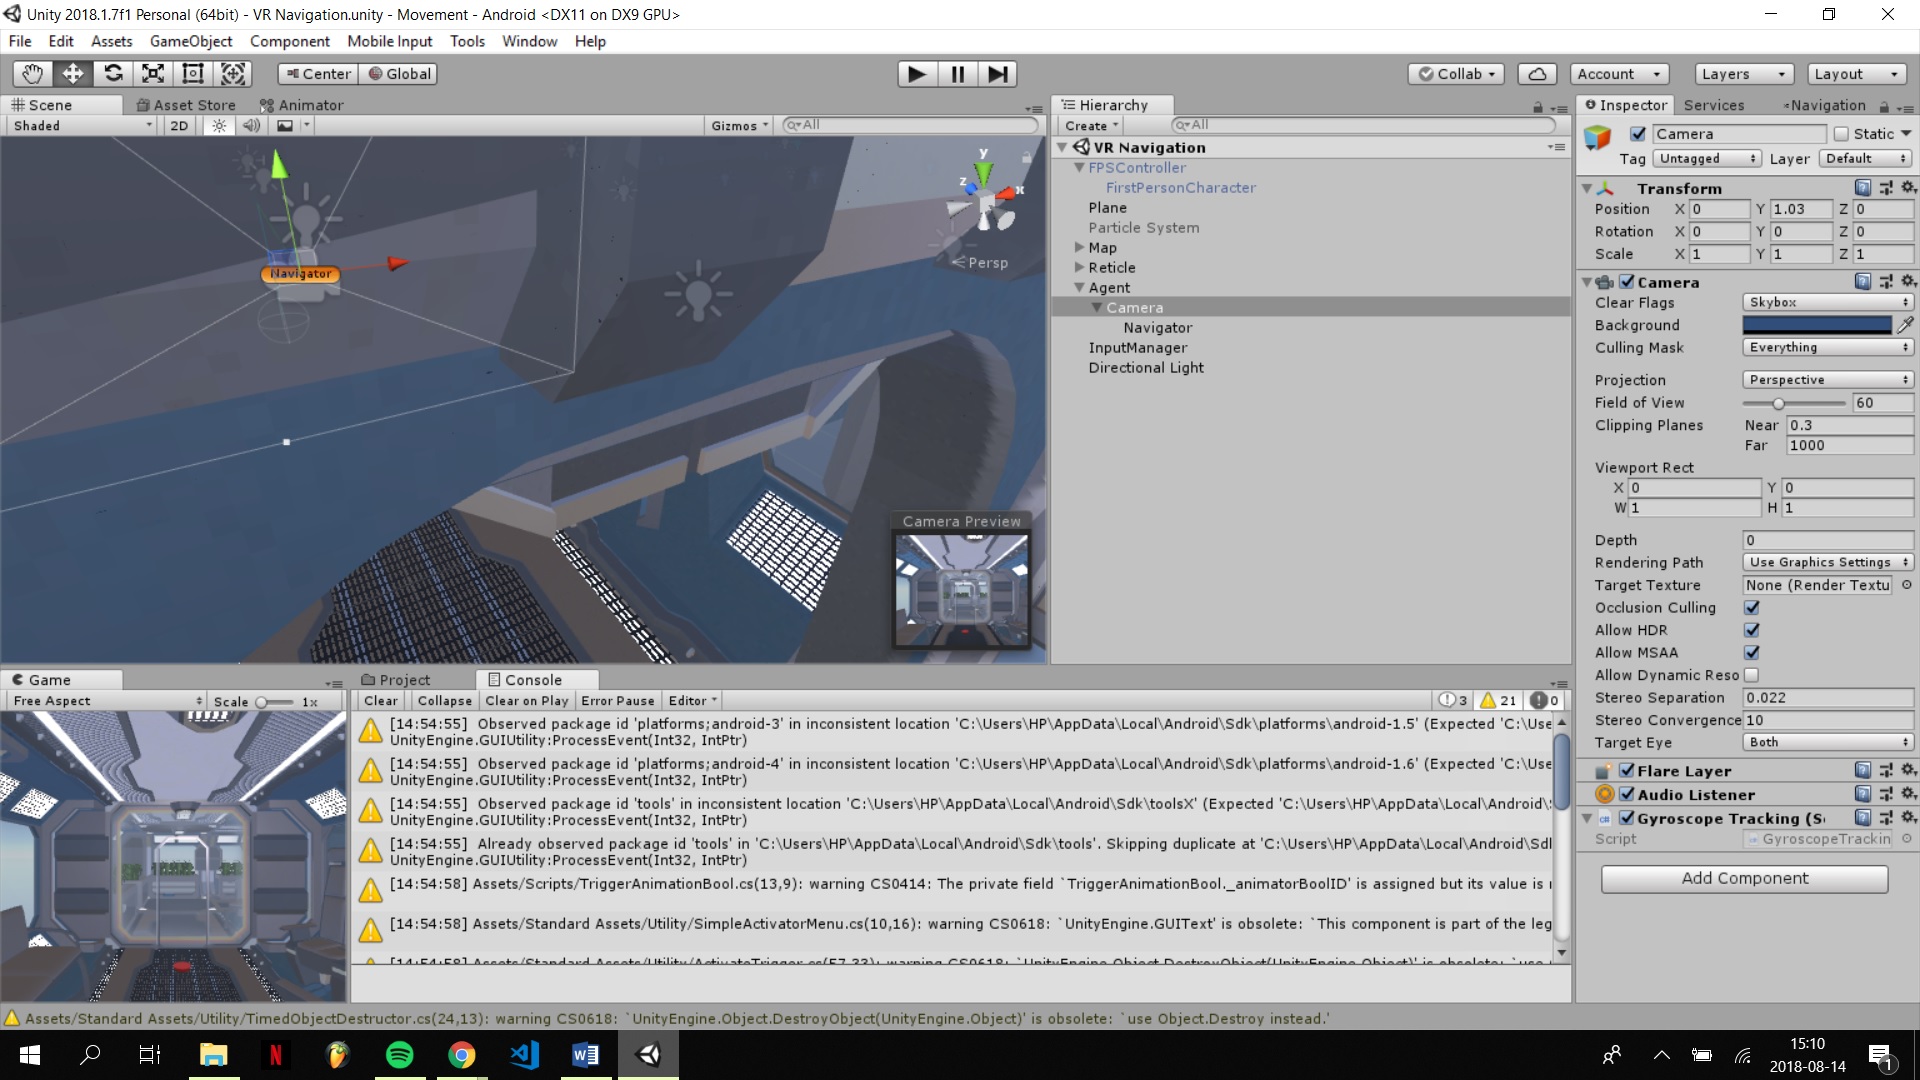Select the Rotate tool
This screenshot has height=1080, width=1920.
[113, 73]
